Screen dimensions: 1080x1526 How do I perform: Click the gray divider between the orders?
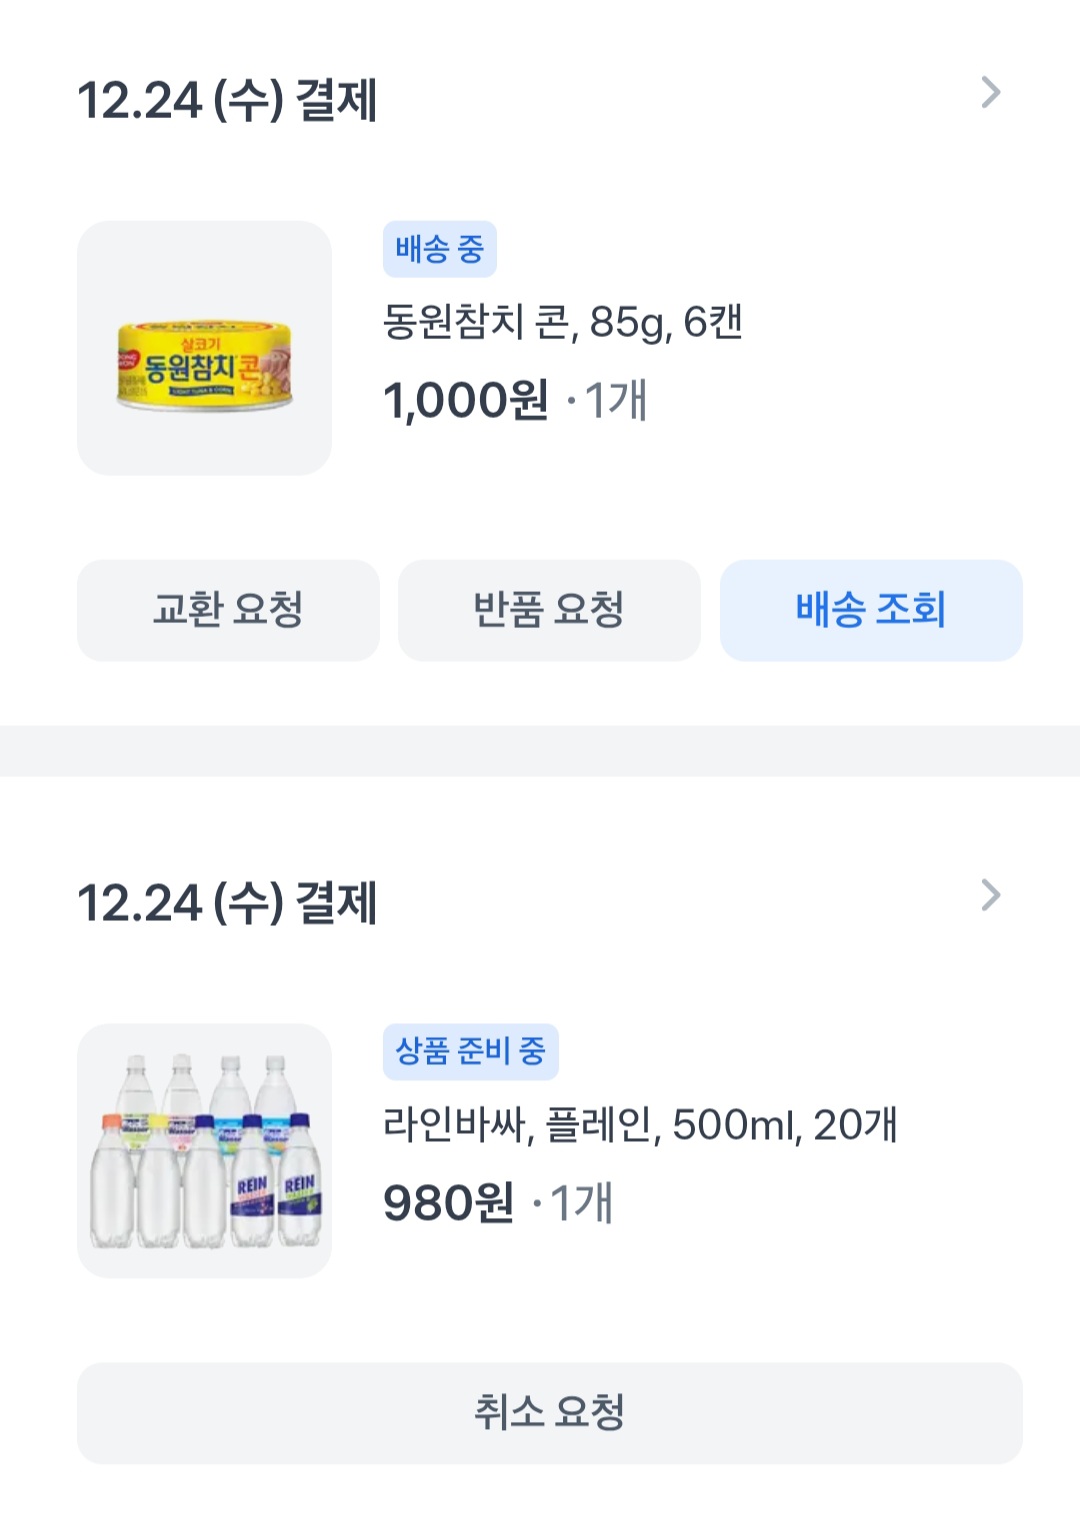coord(540,750)
